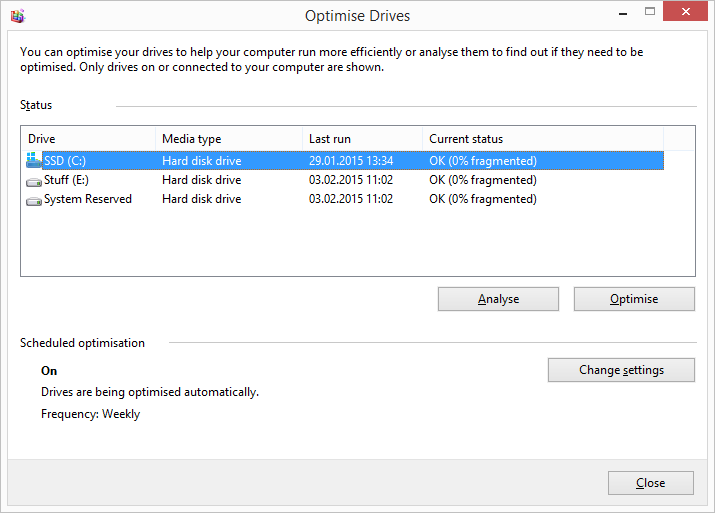Maximize the Optimise Drives window
This screenshot has height=513, width=715.
click(651, 12)
